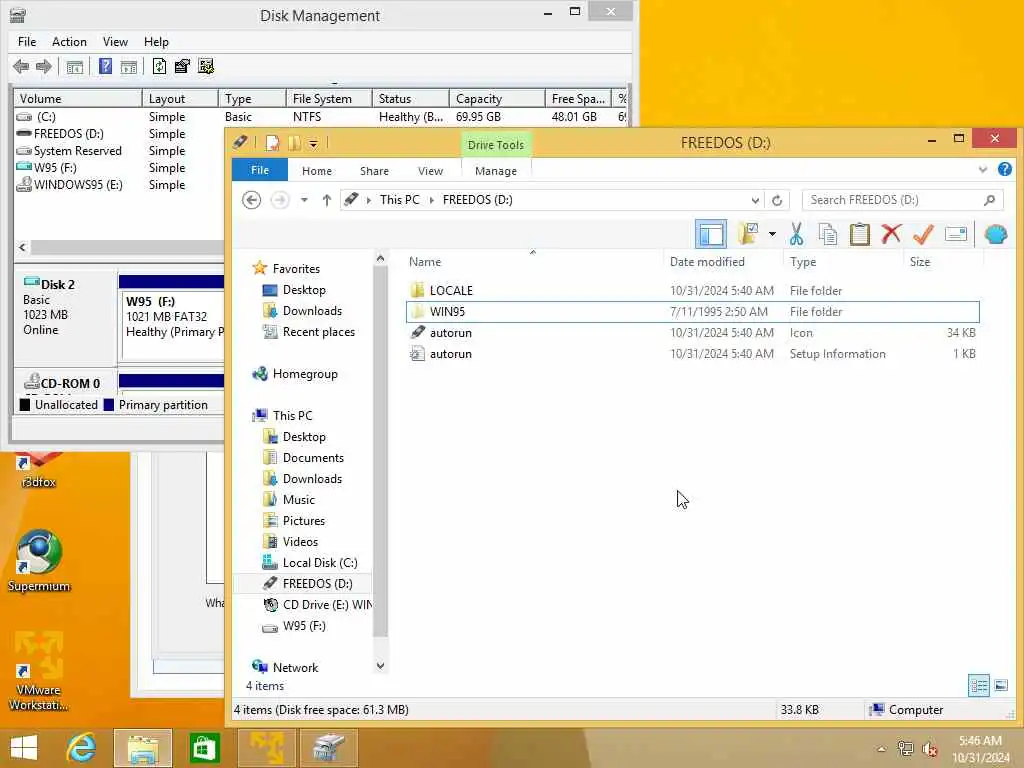1024x768 pixels.
Task: Open the address bar history dropdown
Action: pos(755,200)
